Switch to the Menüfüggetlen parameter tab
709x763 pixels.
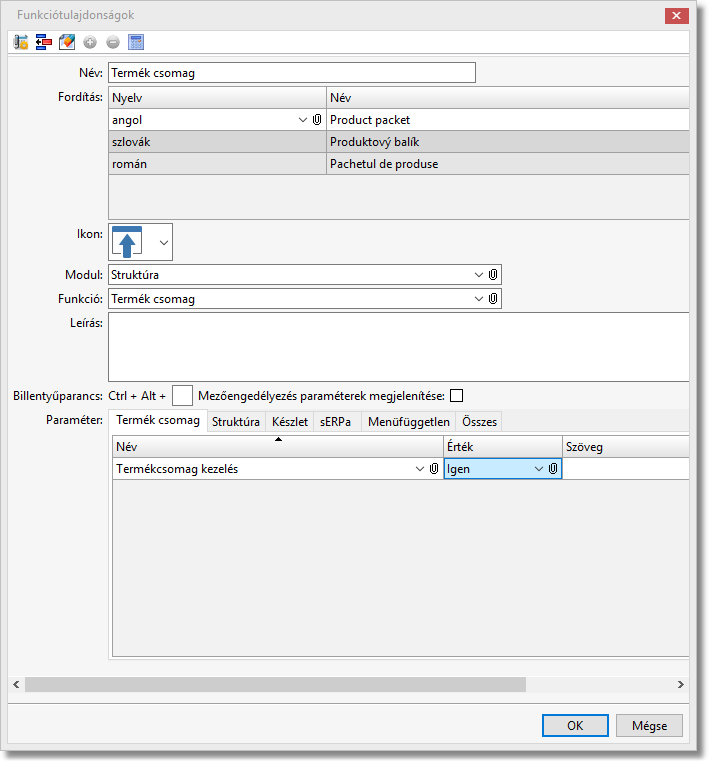click(x=409, y=422)
